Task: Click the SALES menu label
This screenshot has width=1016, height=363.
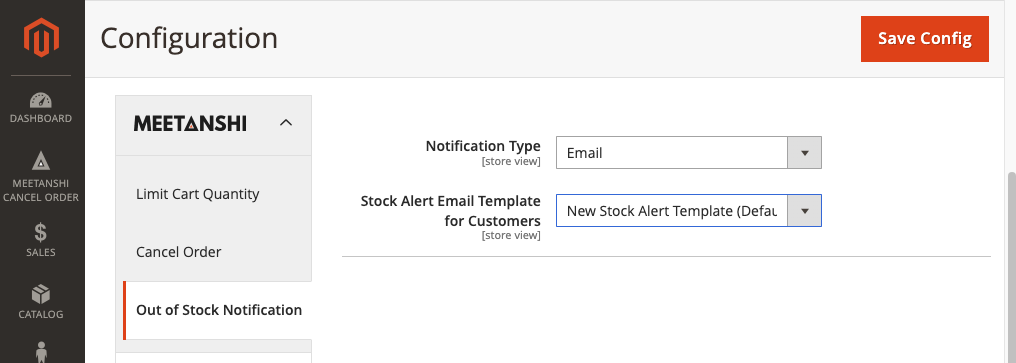Action: coord(41,253)
